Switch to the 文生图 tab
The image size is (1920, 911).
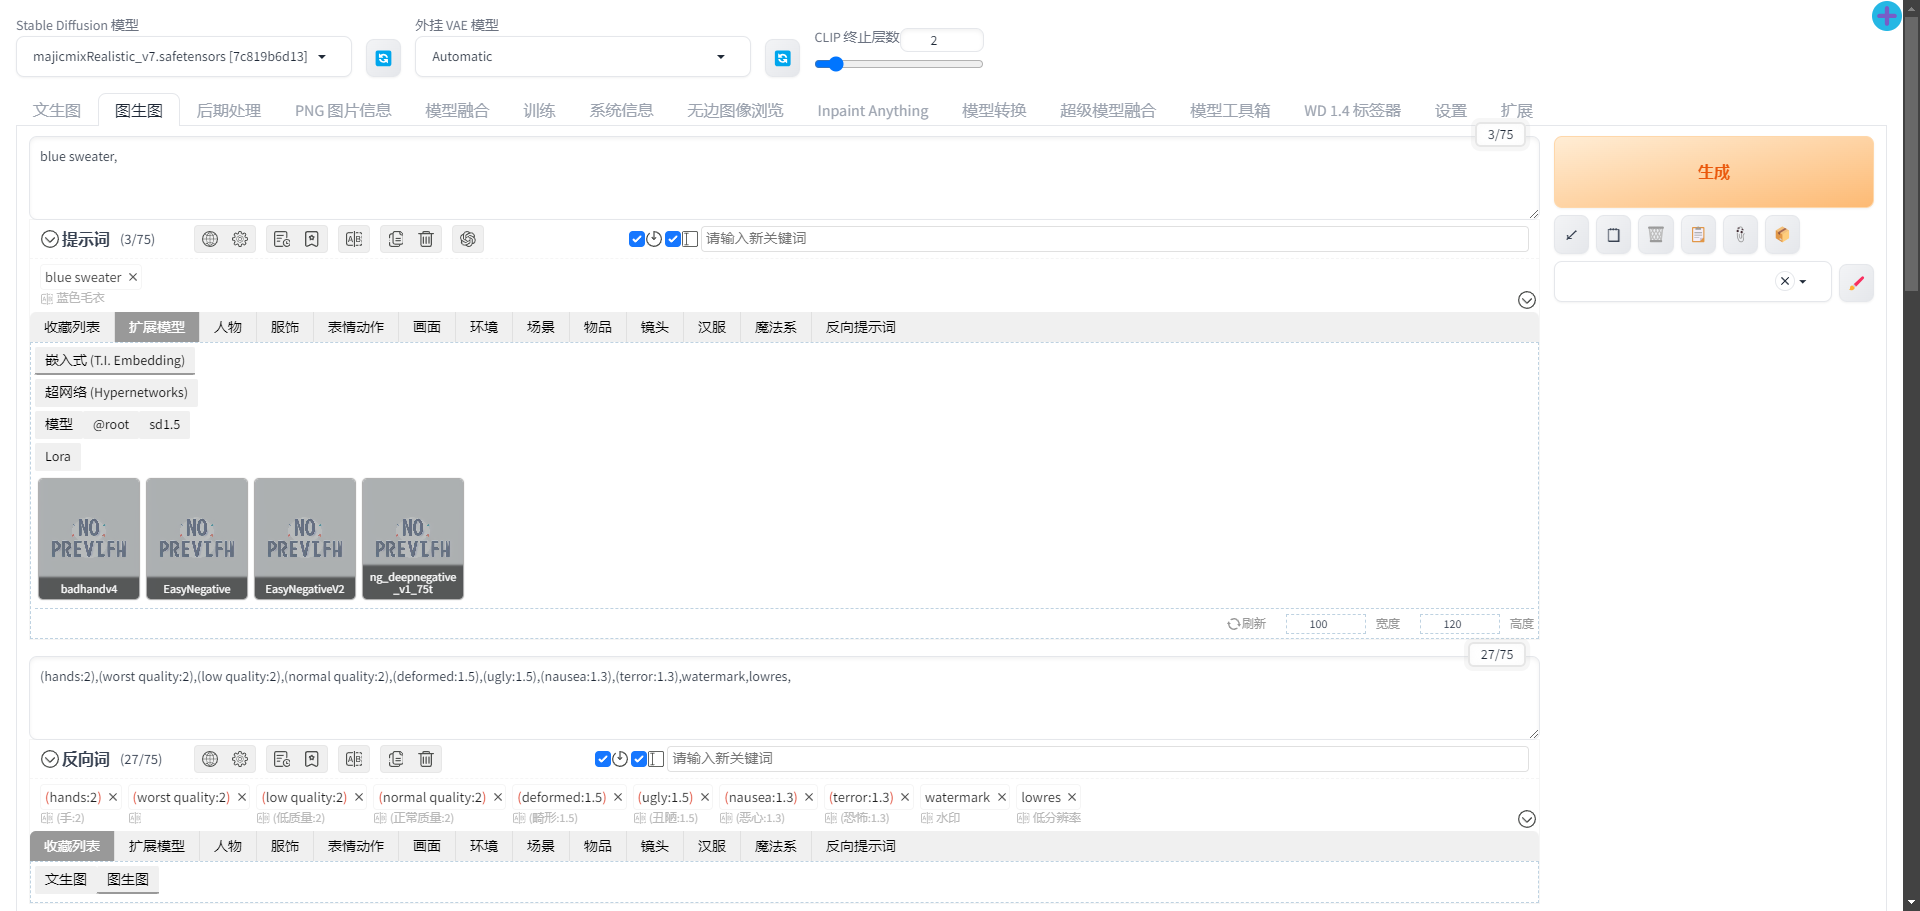point(57,110)
